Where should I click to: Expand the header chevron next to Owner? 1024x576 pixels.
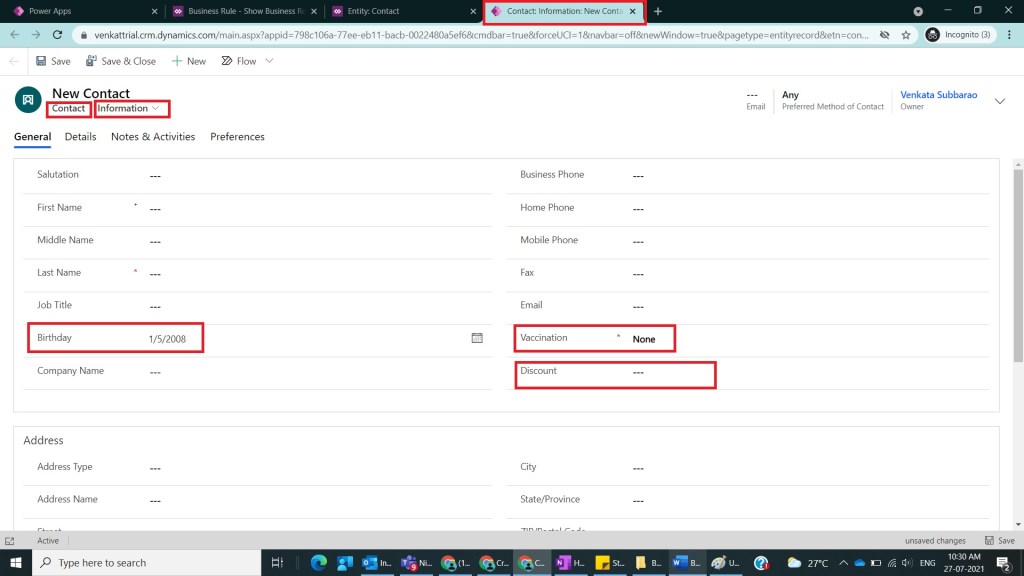[998, 97]
